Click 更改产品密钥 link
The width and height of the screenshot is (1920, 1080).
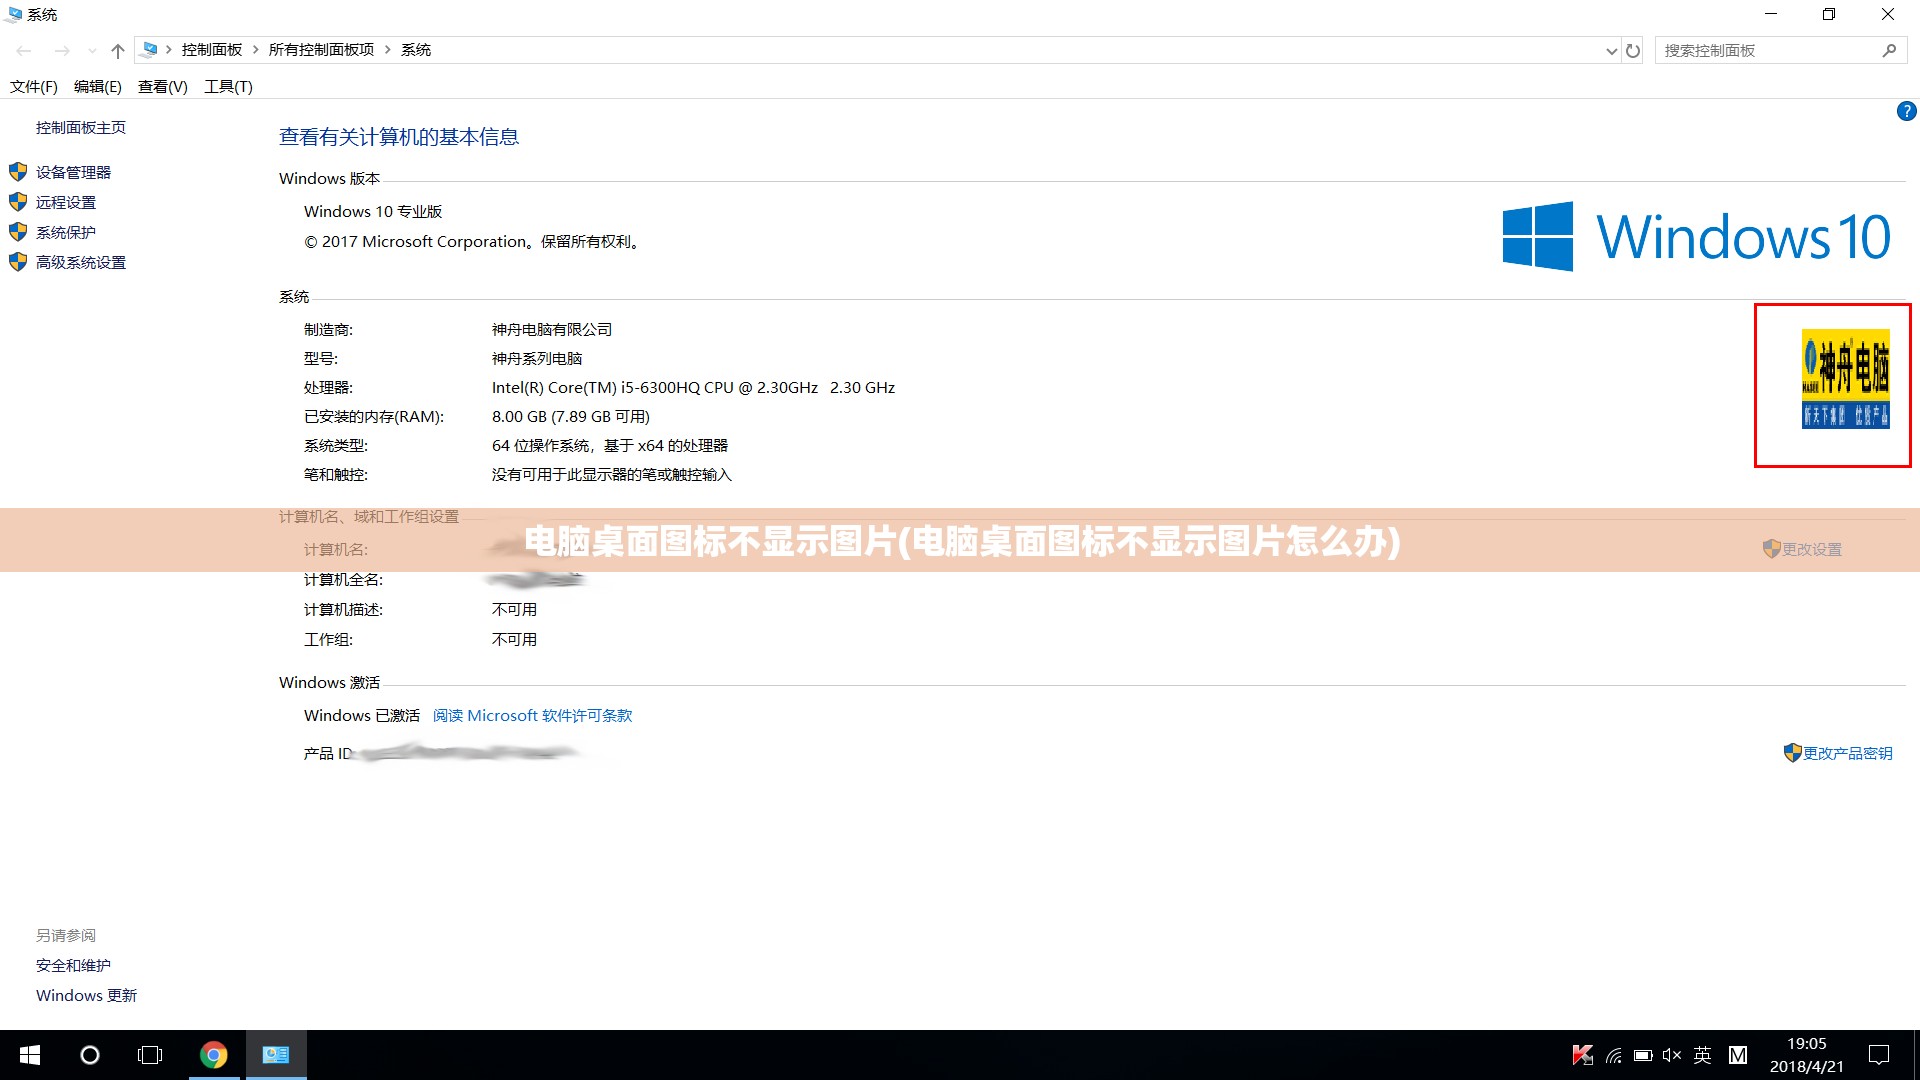(1847, 753)
